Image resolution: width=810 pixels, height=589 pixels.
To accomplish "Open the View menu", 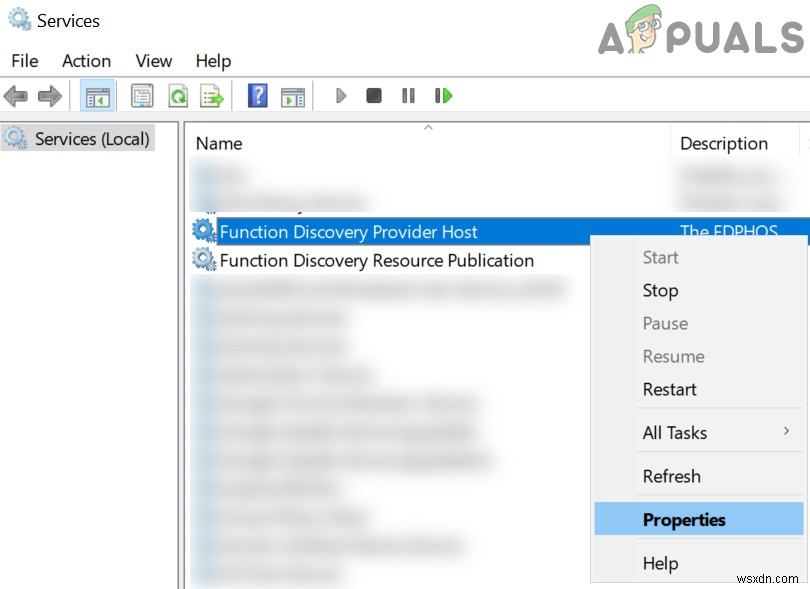I will (x=153, y=61).
